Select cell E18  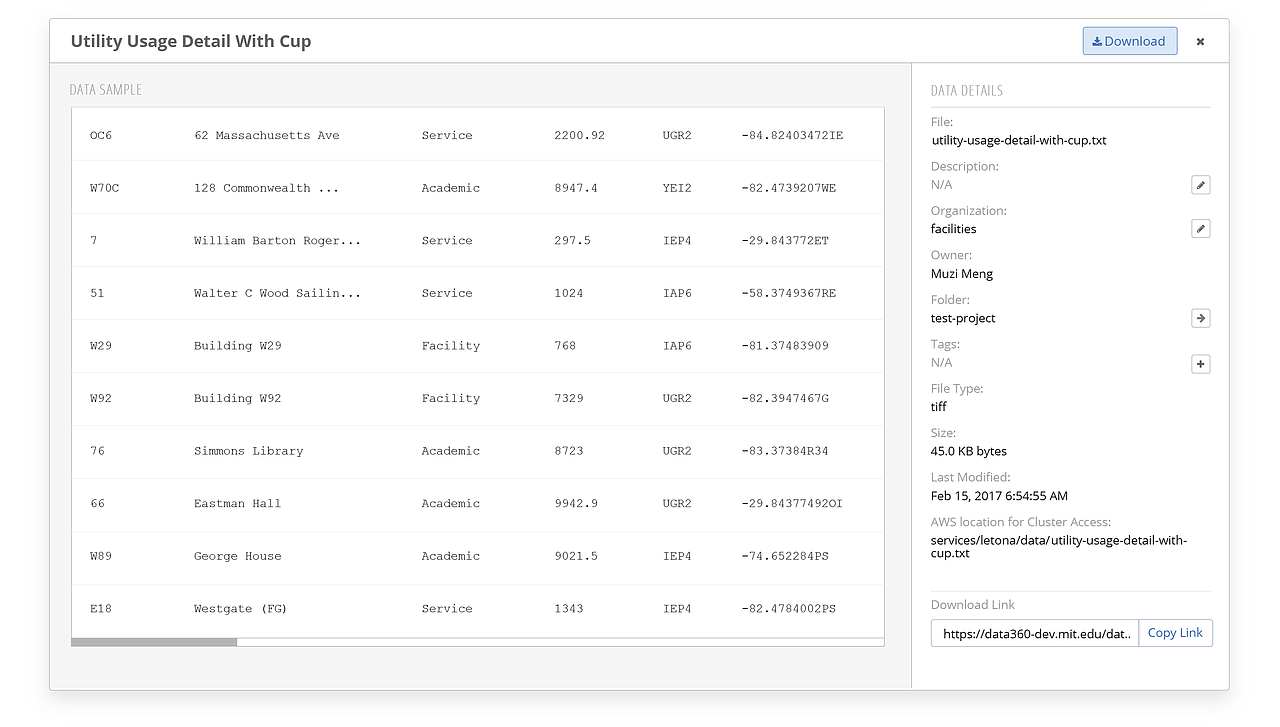101,609
